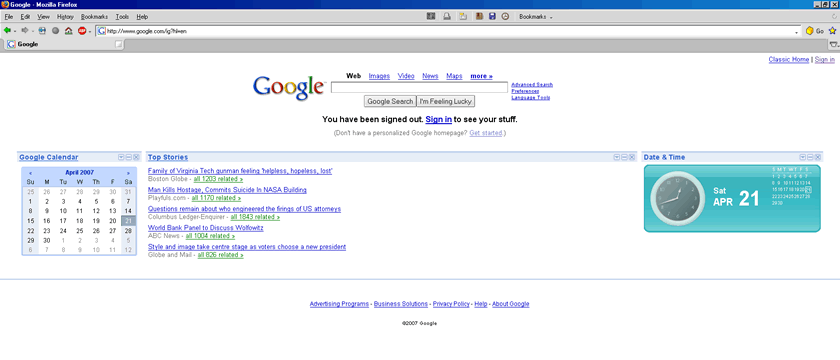
Task: Click the red Adblock Plus icon
Action: pos(82,31)
